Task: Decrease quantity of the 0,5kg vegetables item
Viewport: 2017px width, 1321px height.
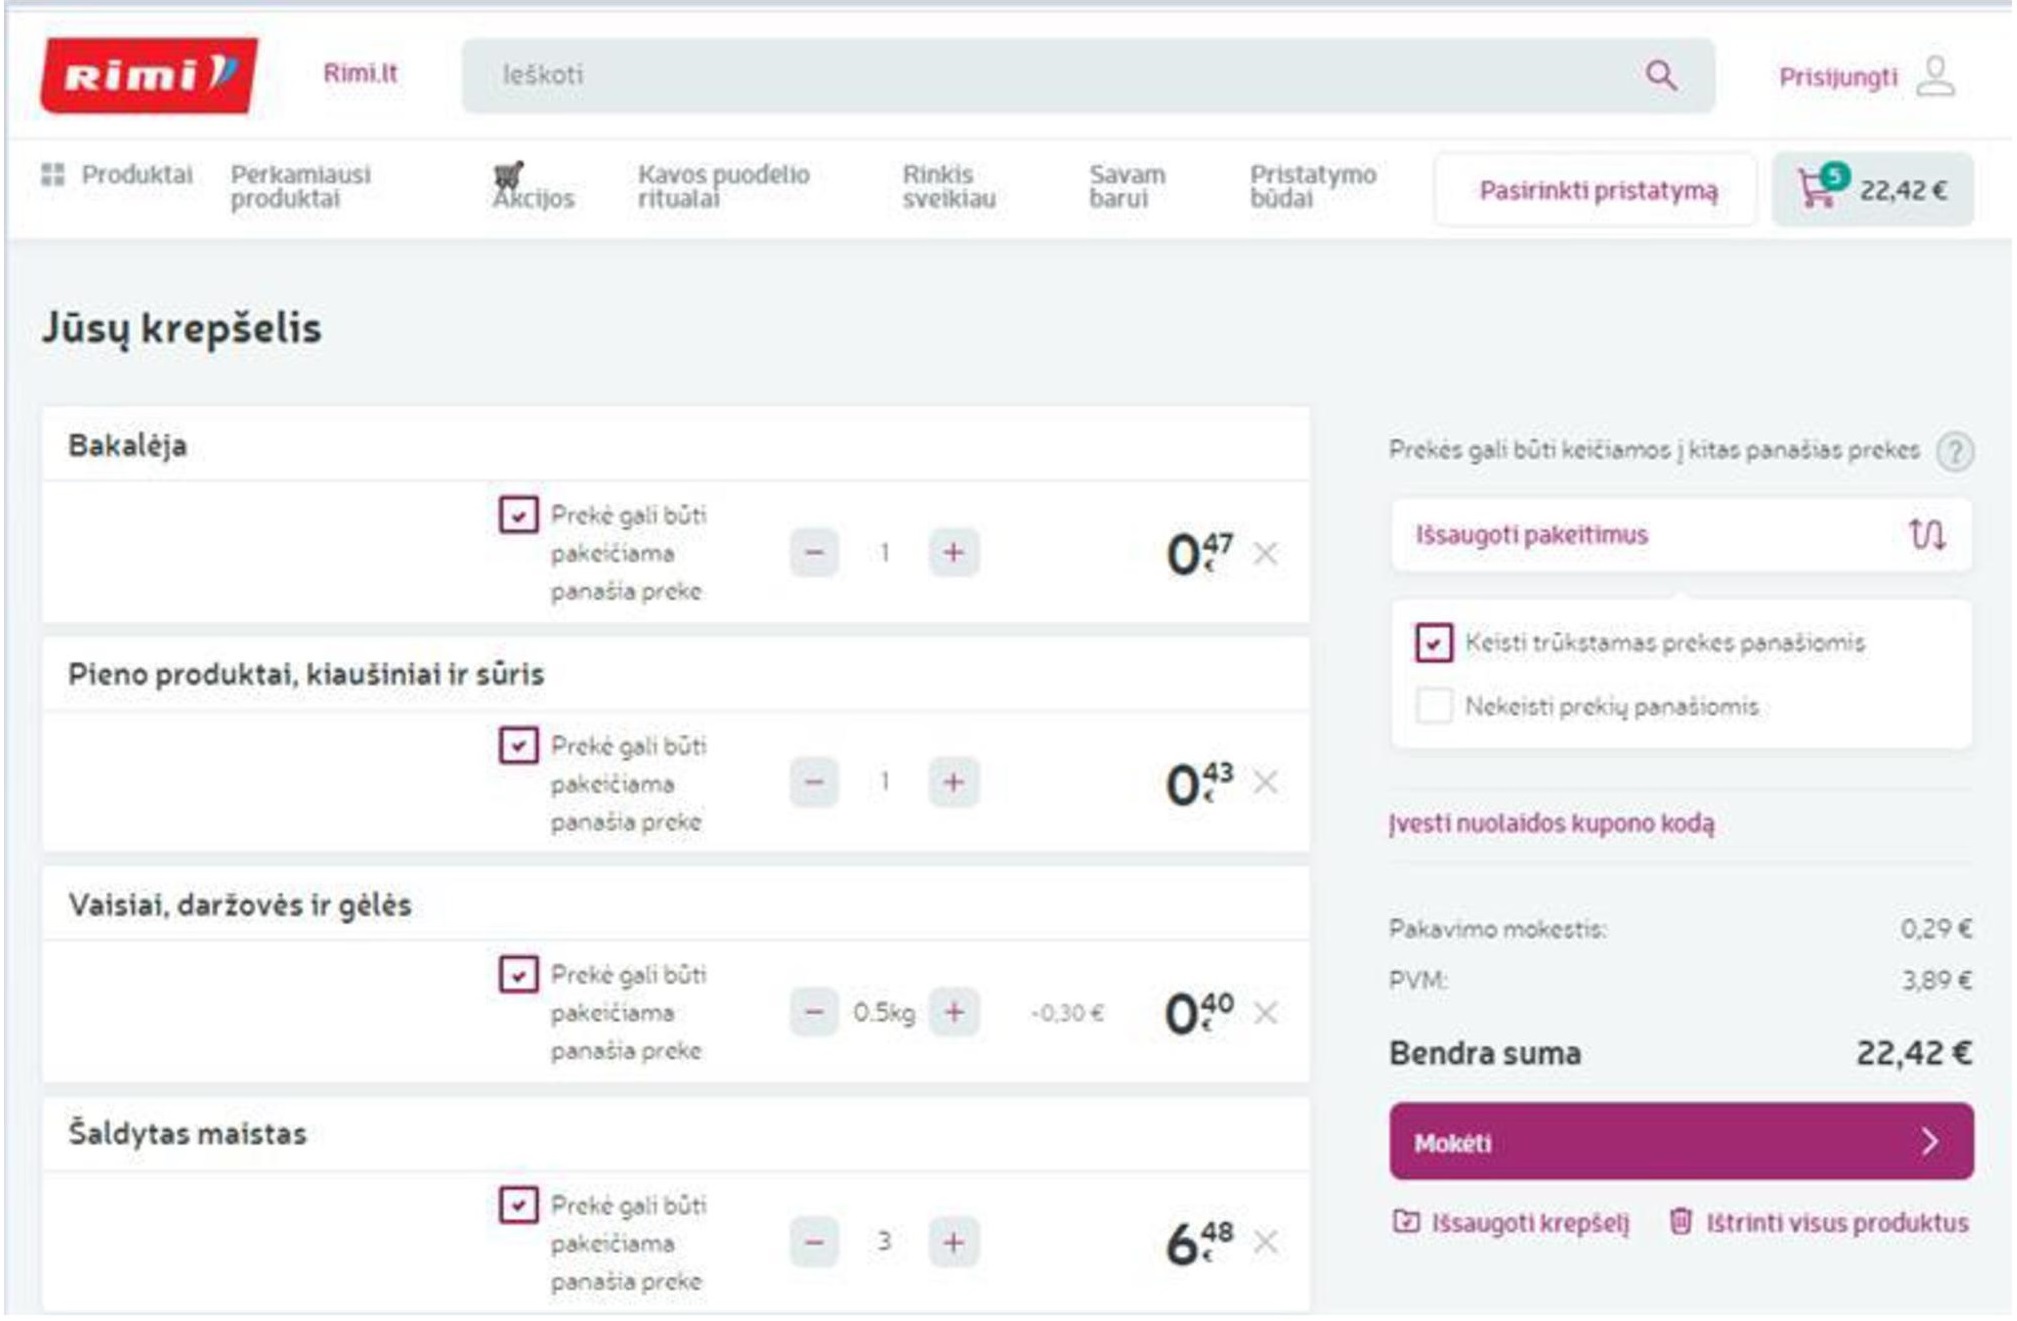Action: pyautogui.click(x=814, y=1012)
